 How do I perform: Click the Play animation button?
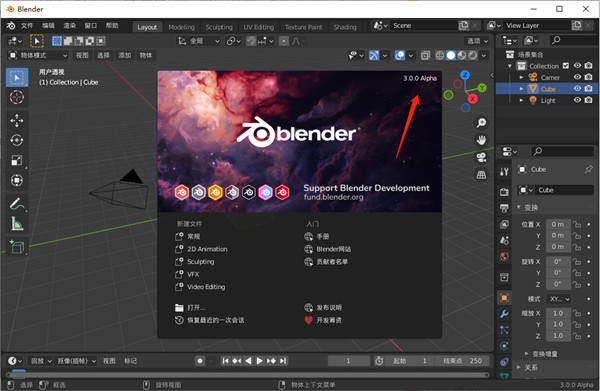coord(259,361)
